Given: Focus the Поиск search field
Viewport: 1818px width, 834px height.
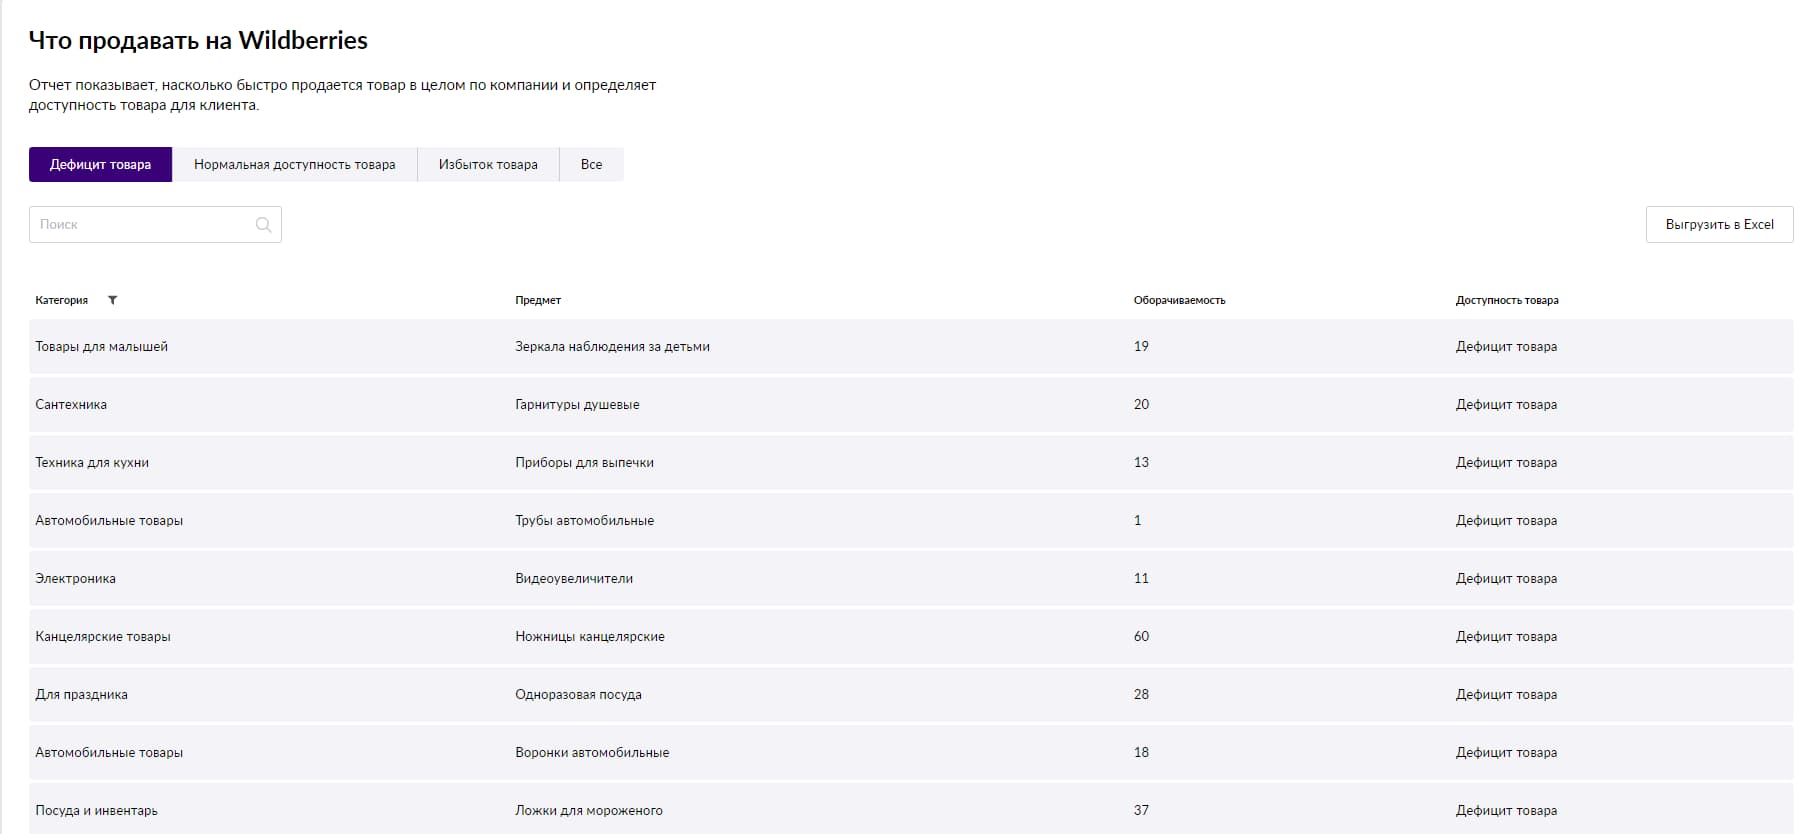Looking at the screenshot, I should 155,225.
